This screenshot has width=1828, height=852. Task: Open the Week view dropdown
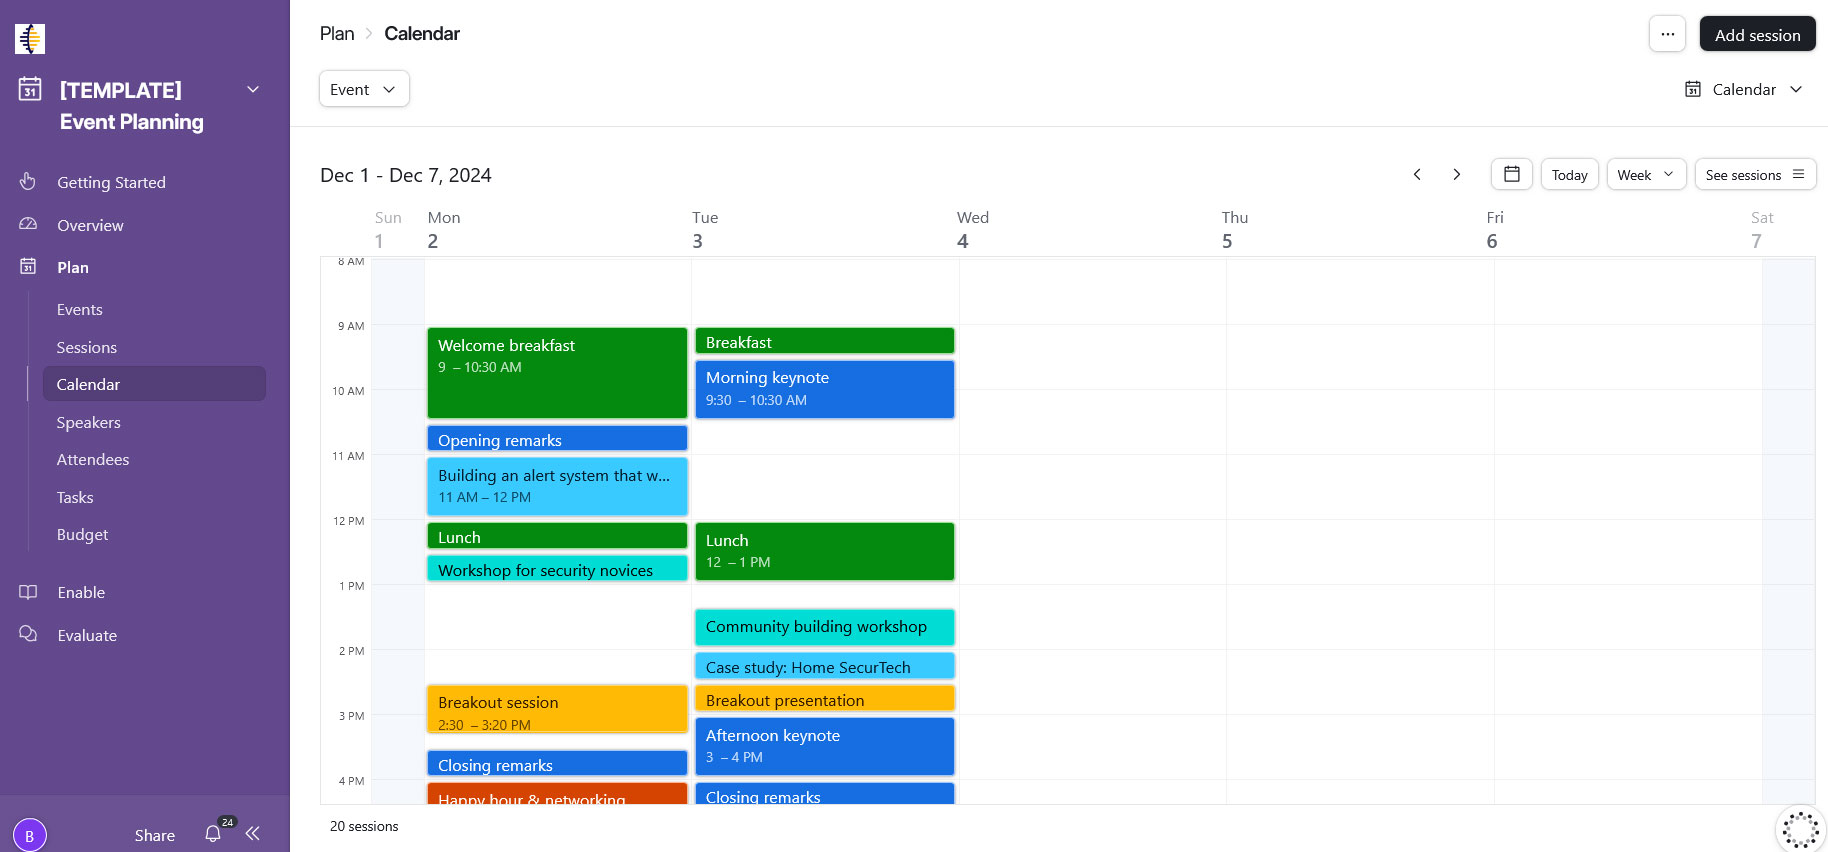coord(1646,174)
